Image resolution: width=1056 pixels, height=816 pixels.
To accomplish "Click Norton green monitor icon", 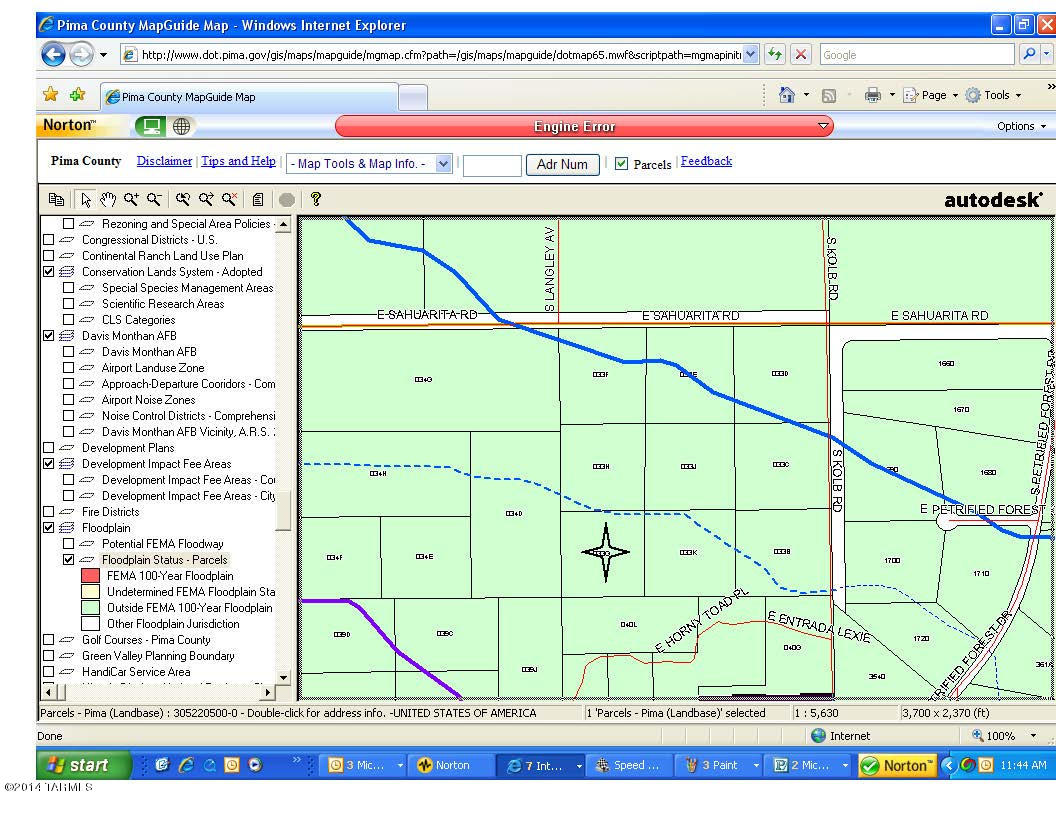I will point(150,126).
